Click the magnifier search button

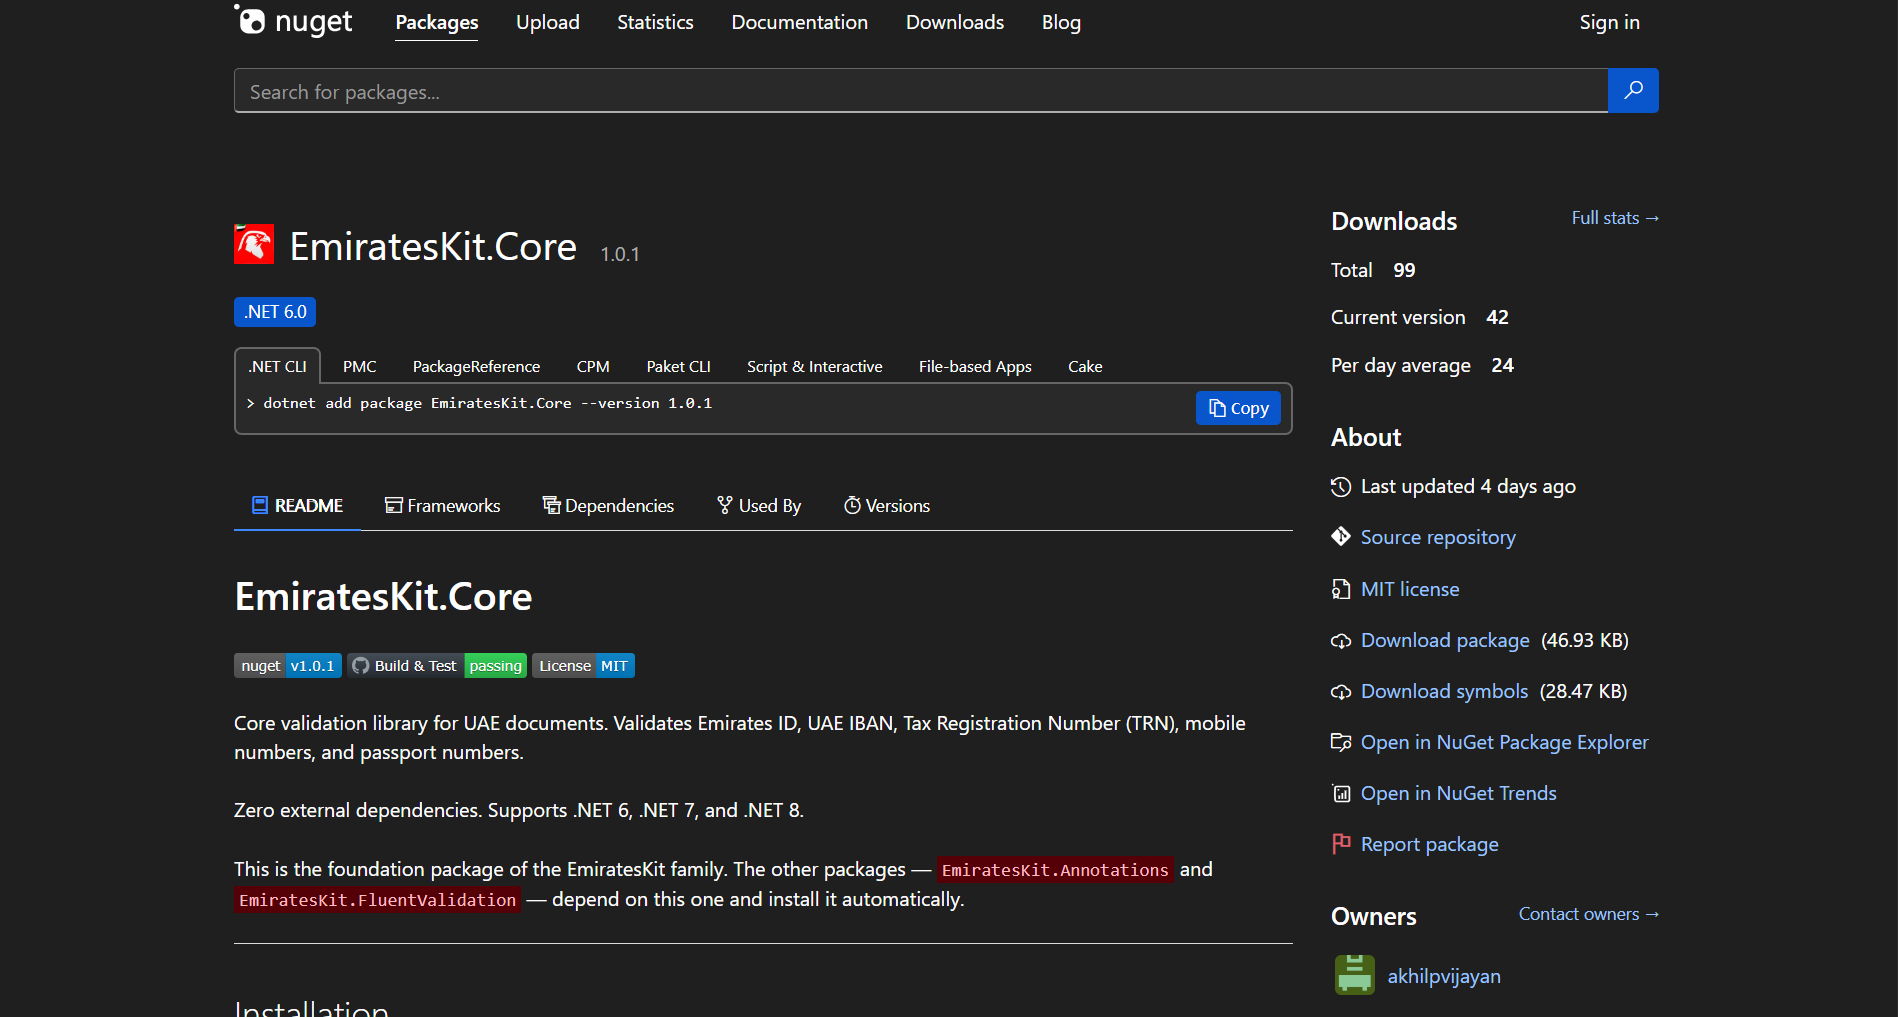click(x=1632, y=91)
